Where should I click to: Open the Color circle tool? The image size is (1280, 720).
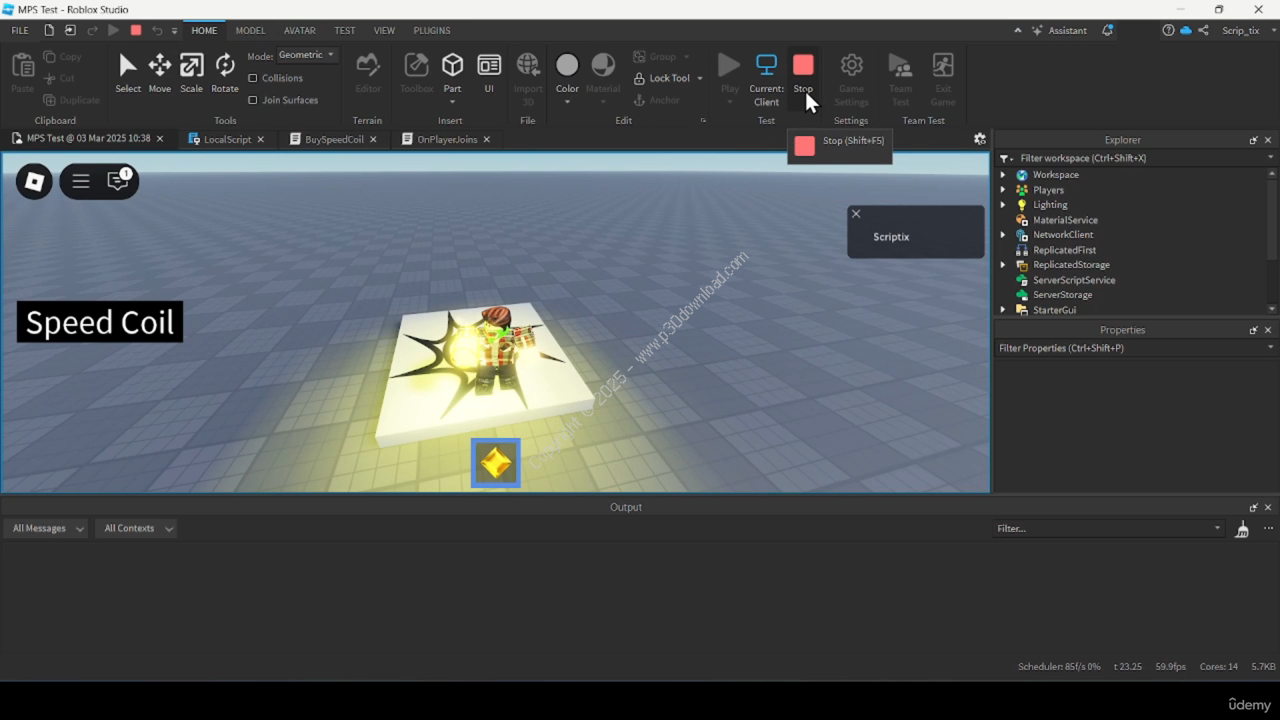tap(567, 65)
